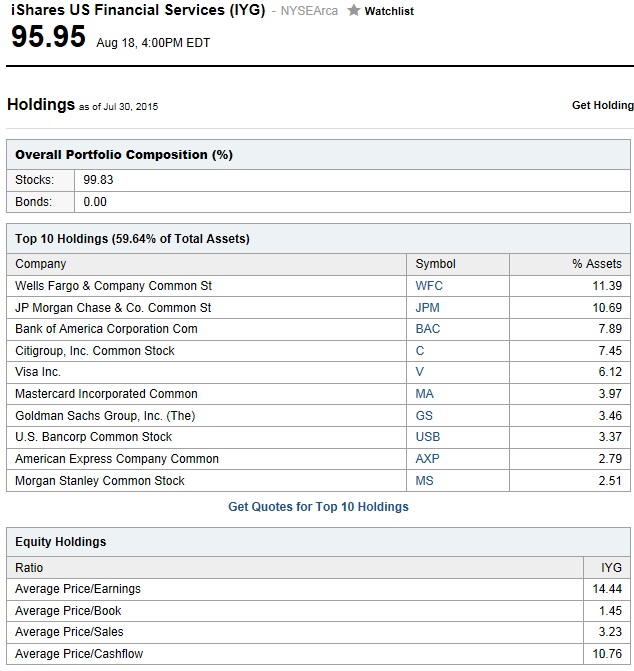
Task: Click Bank of America Corporation Com
Action: point(106,329)
